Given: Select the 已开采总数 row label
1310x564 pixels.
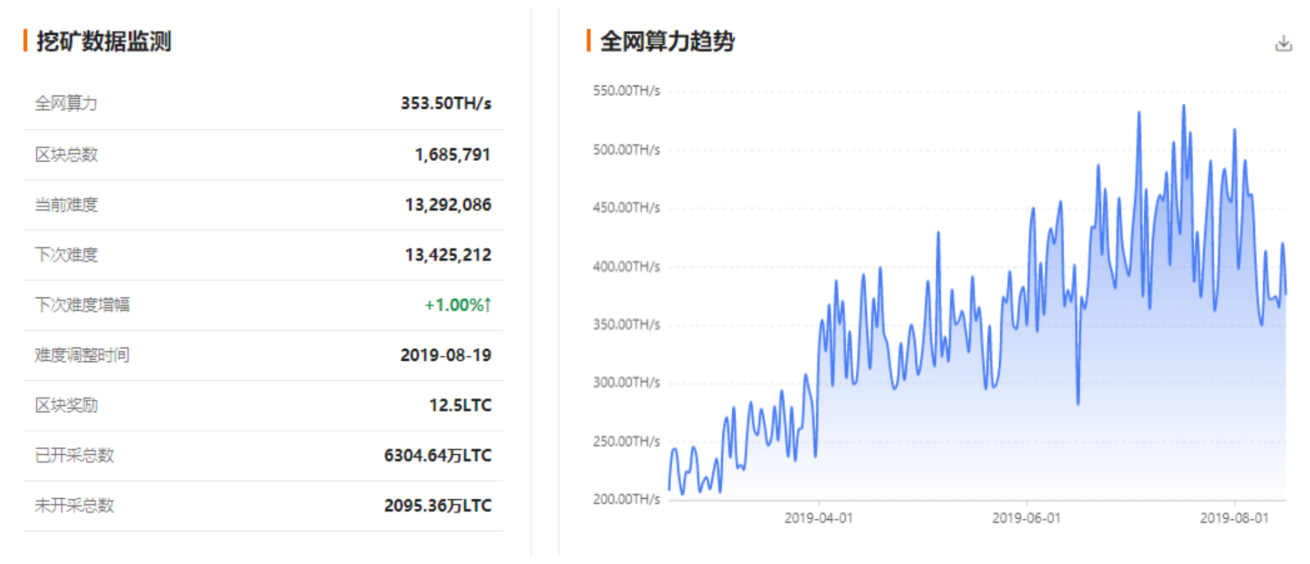Looking at the screenshot, I should (x=74, y=455).
